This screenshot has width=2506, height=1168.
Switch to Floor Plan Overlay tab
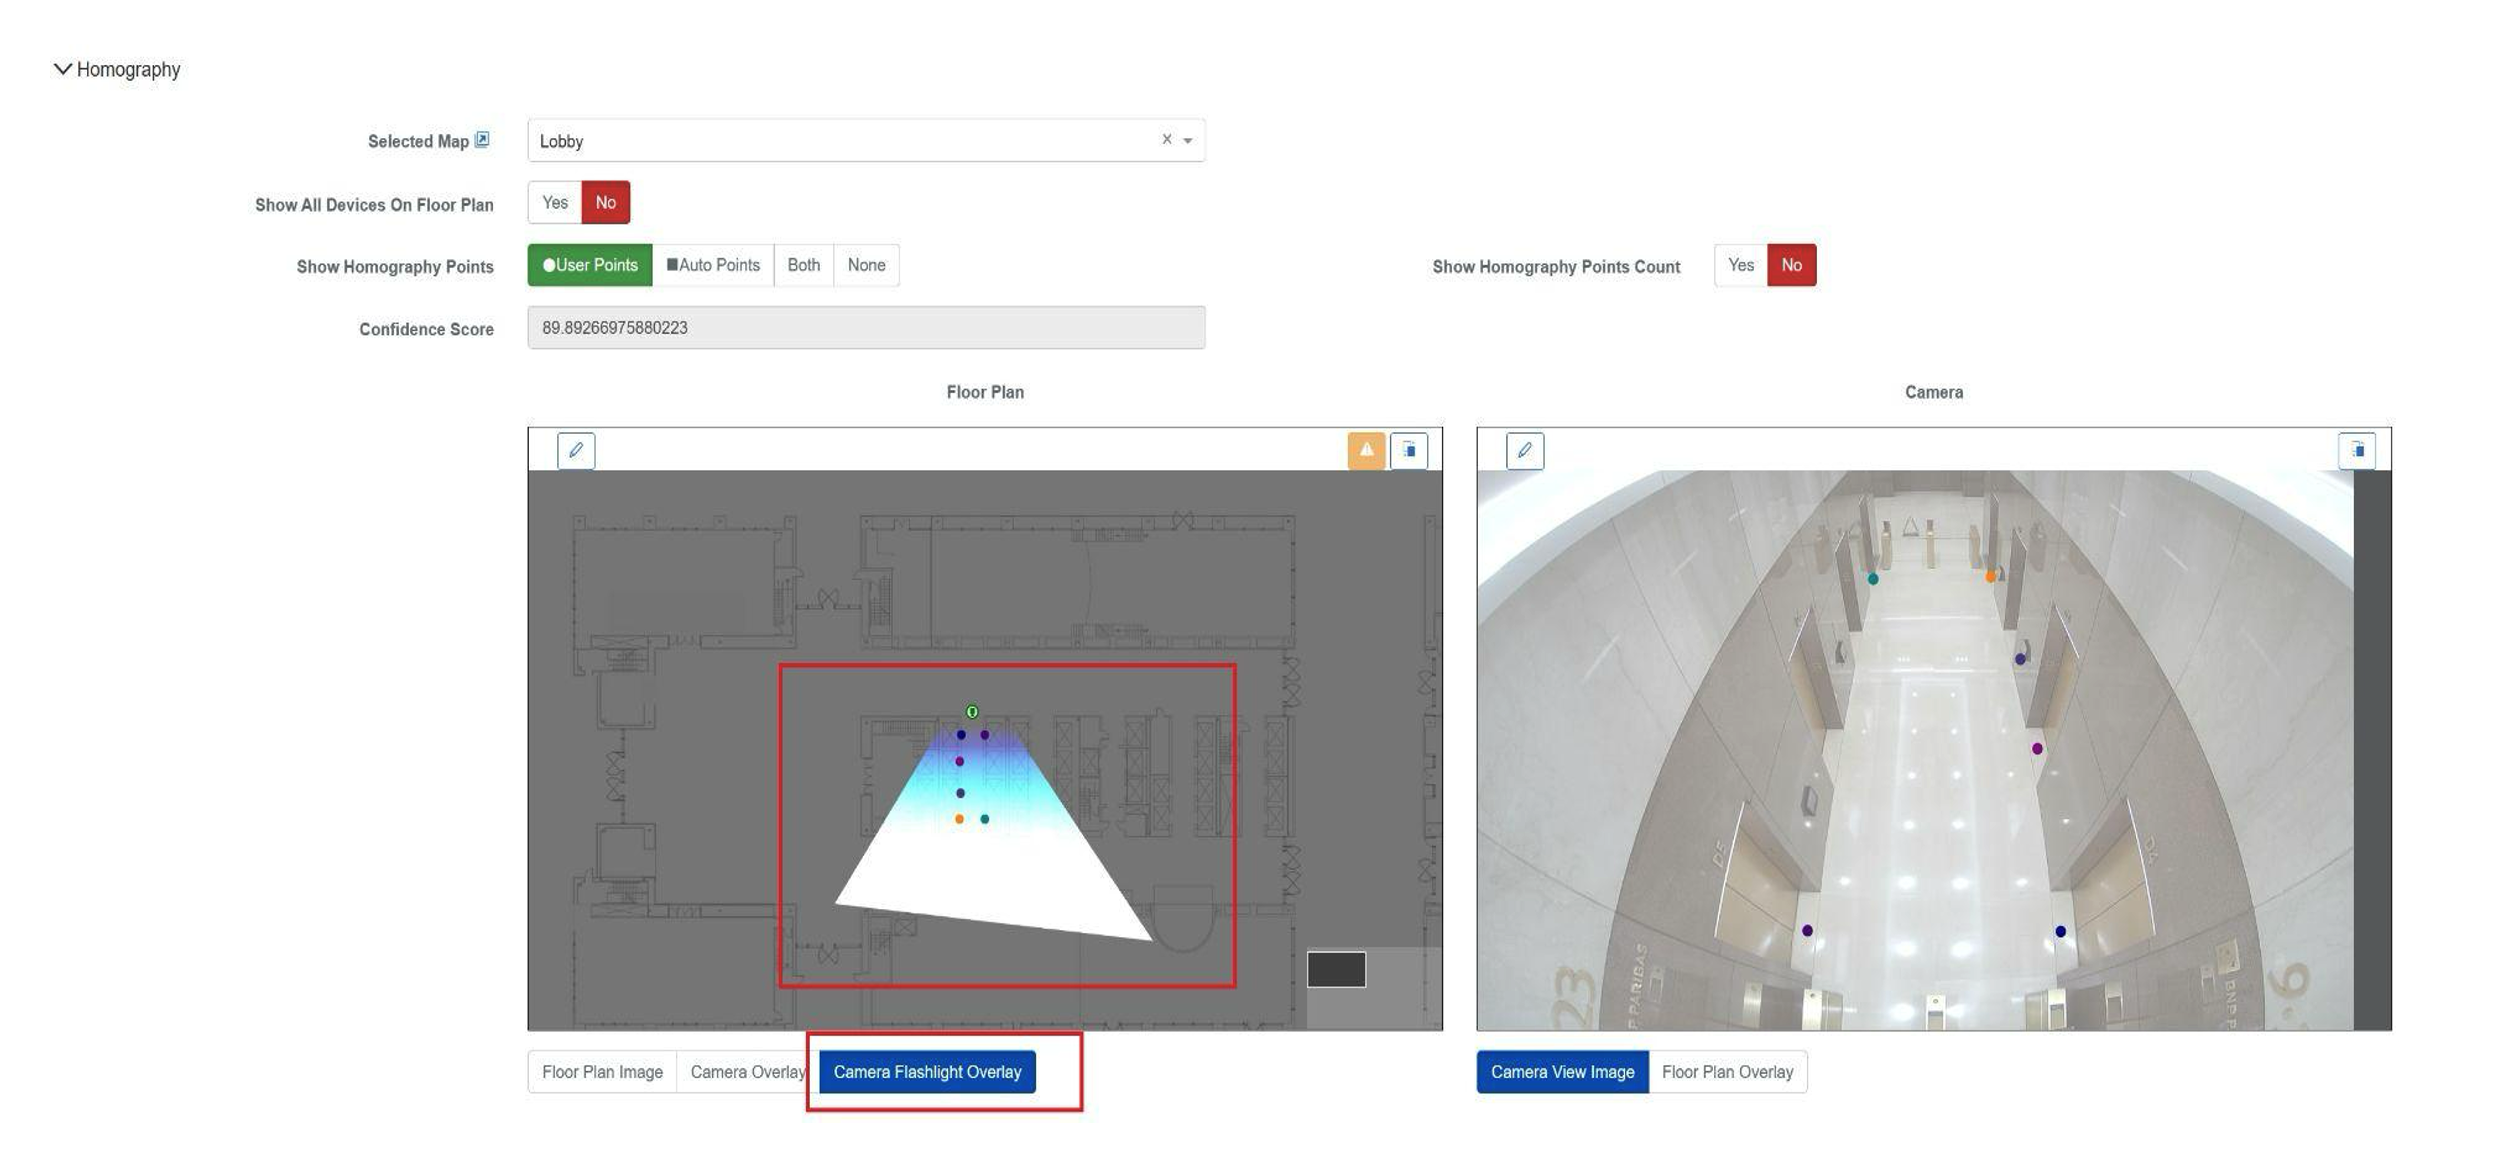pyautogui.click(x=1727, y=1072)
